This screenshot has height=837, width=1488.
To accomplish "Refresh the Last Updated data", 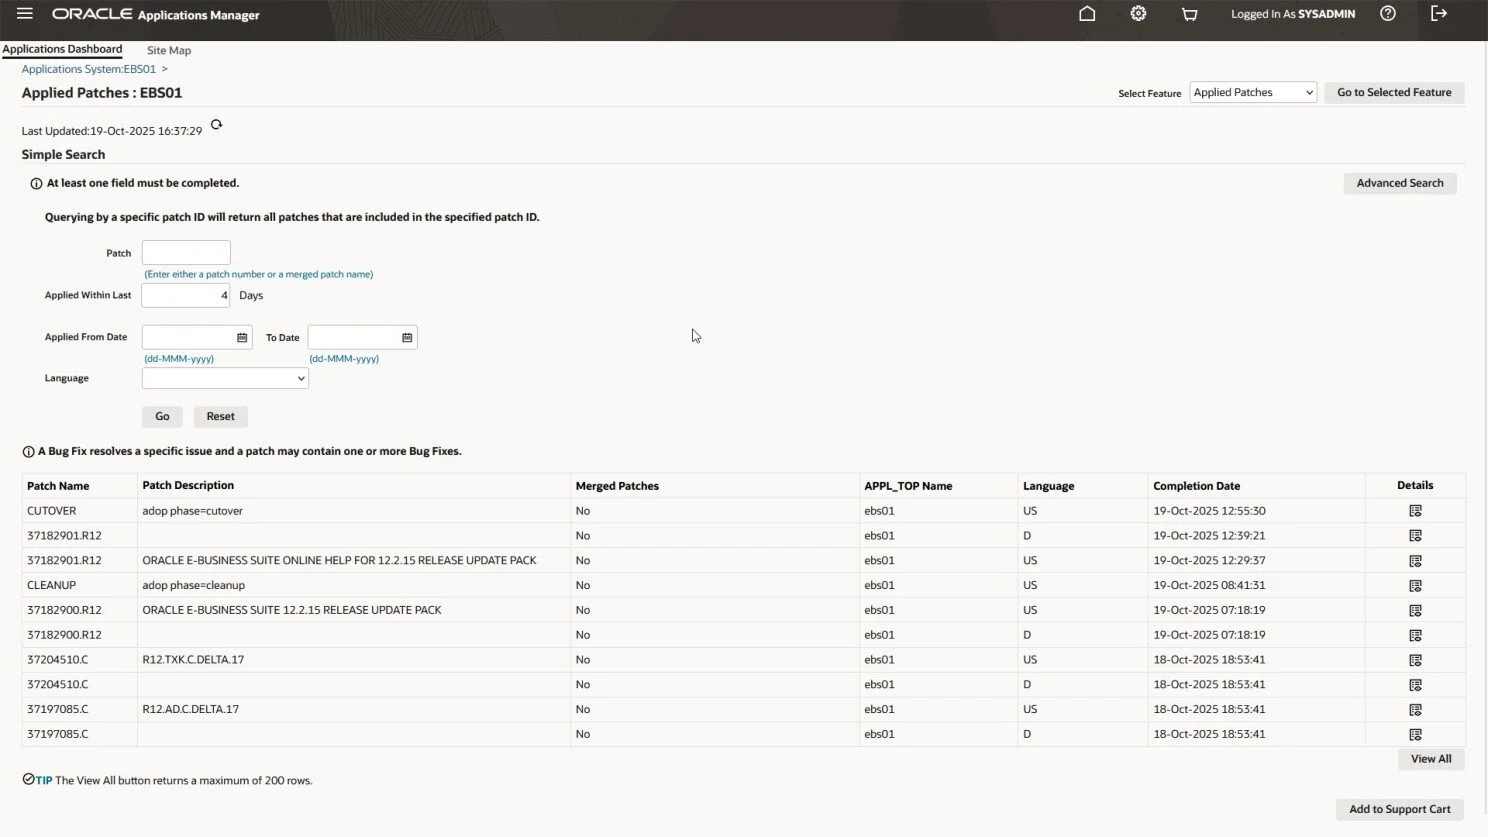I will pyautogui.click(x=216, y=125).
